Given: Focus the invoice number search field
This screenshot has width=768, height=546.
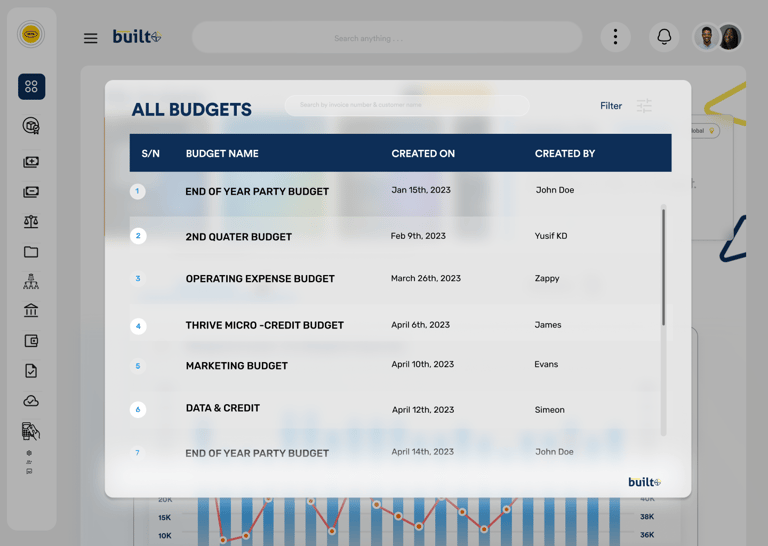Looking at the screenshot, I should (x=407, y=105).
